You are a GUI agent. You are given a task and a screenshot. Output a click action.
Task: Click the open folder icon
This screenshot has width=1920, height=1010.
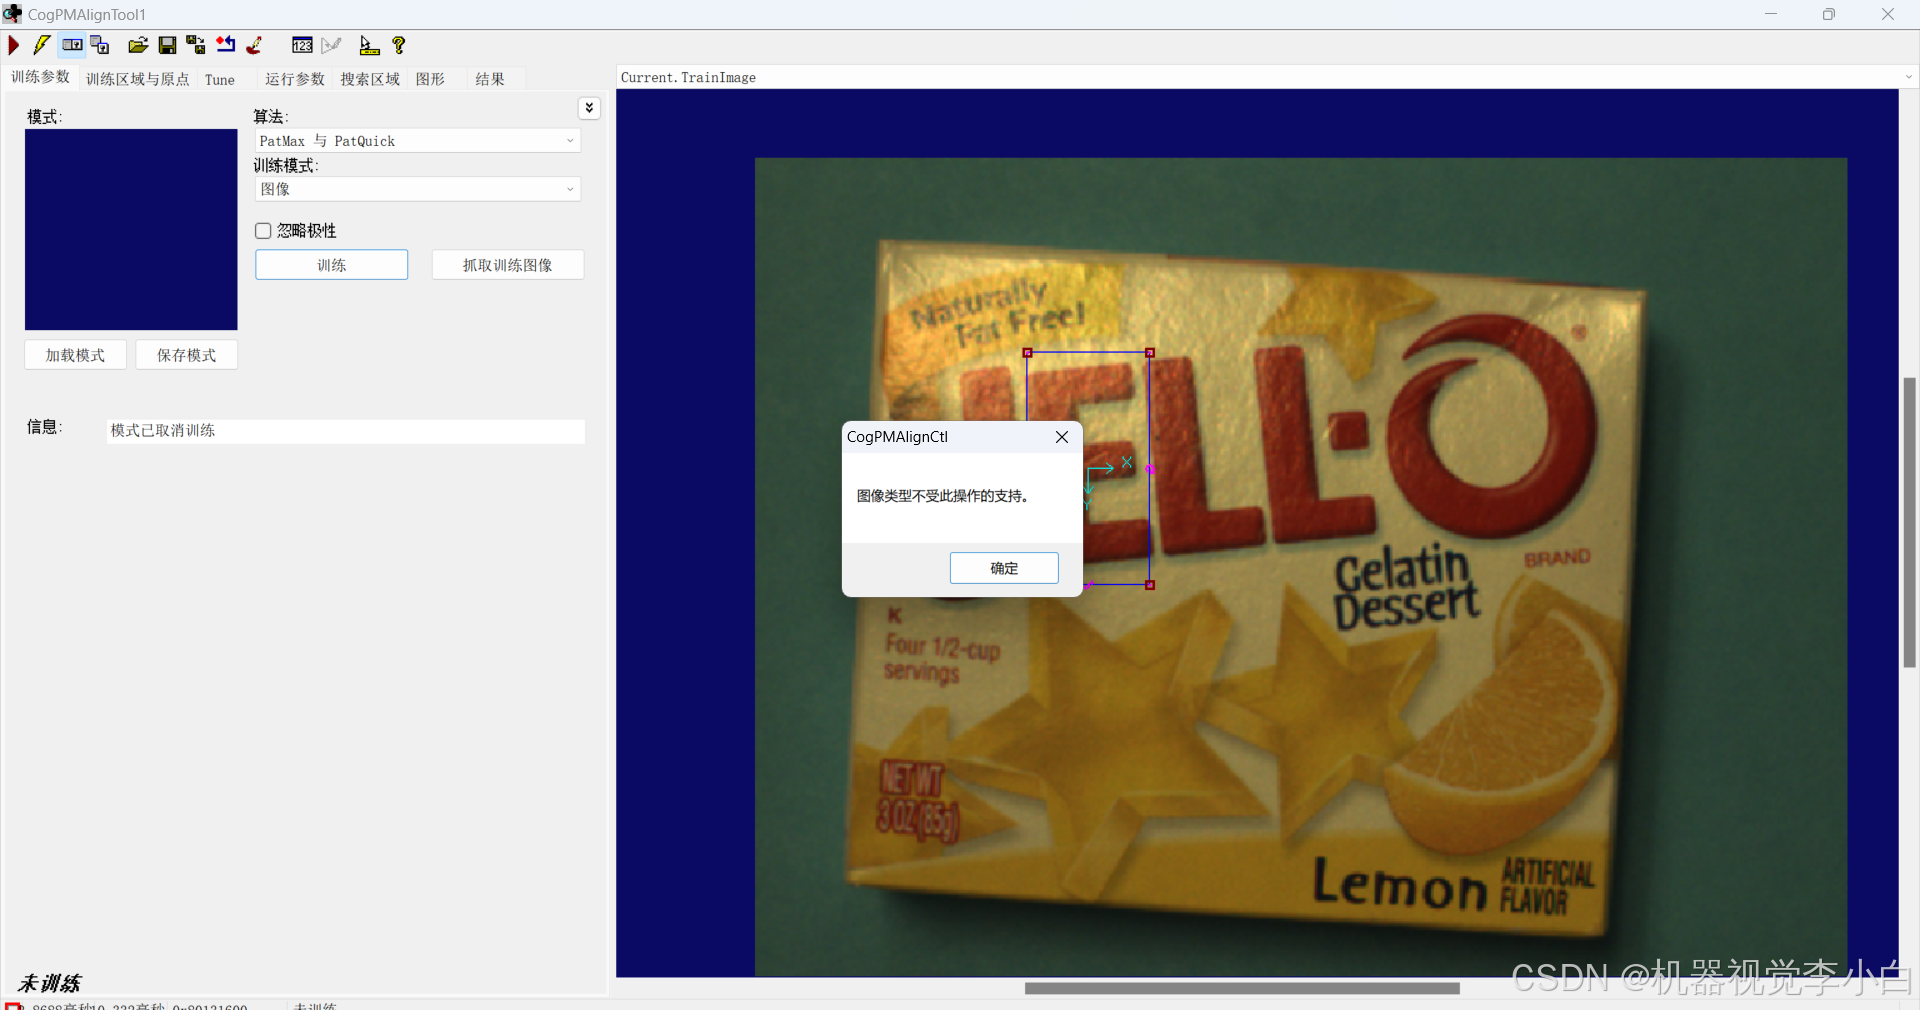[x=138, y=45]
